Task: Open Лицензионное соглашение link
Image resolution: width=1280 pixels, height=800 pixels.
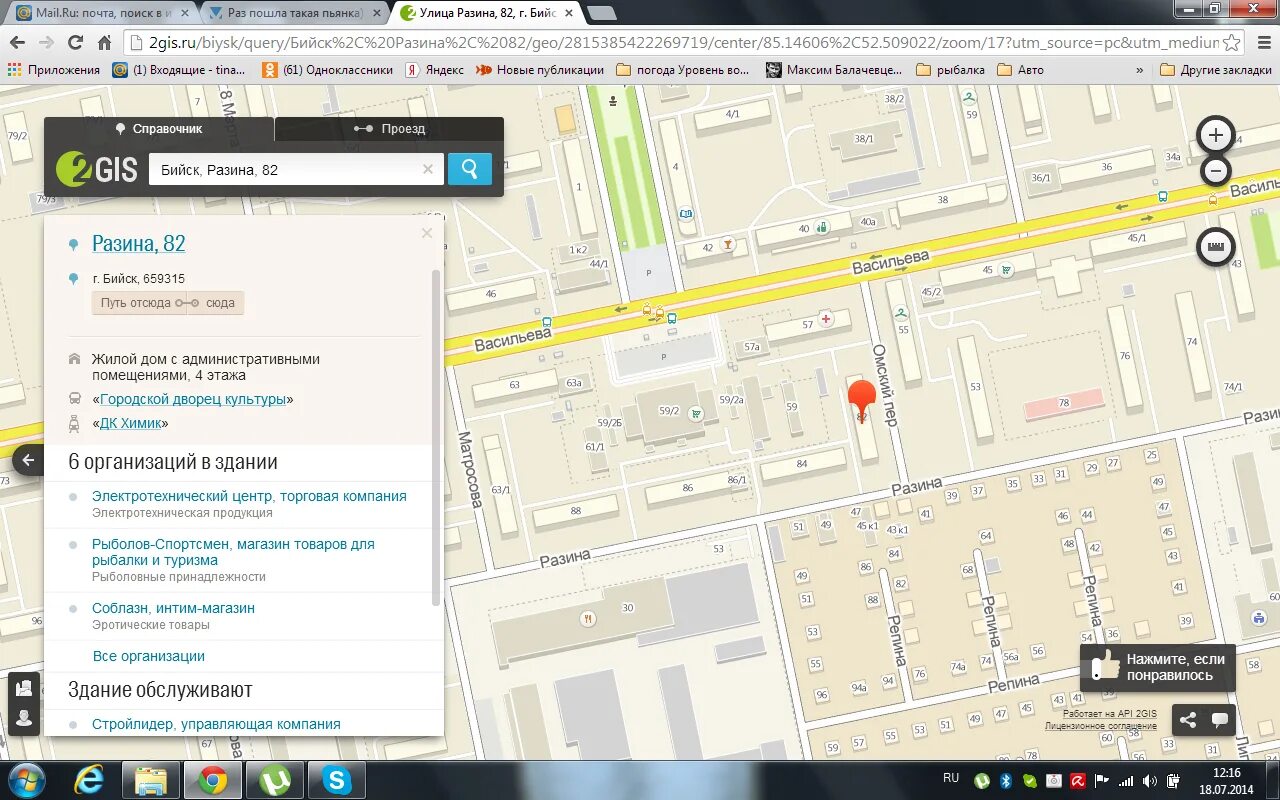Action: (x=1101, y=726)
